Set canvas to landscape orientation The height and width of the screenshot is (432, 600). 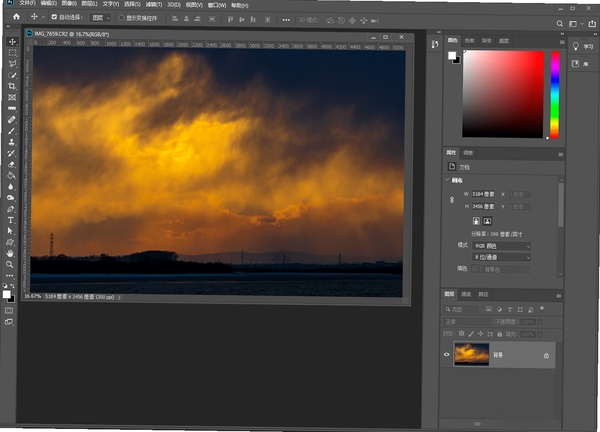(x=487, y=221)
